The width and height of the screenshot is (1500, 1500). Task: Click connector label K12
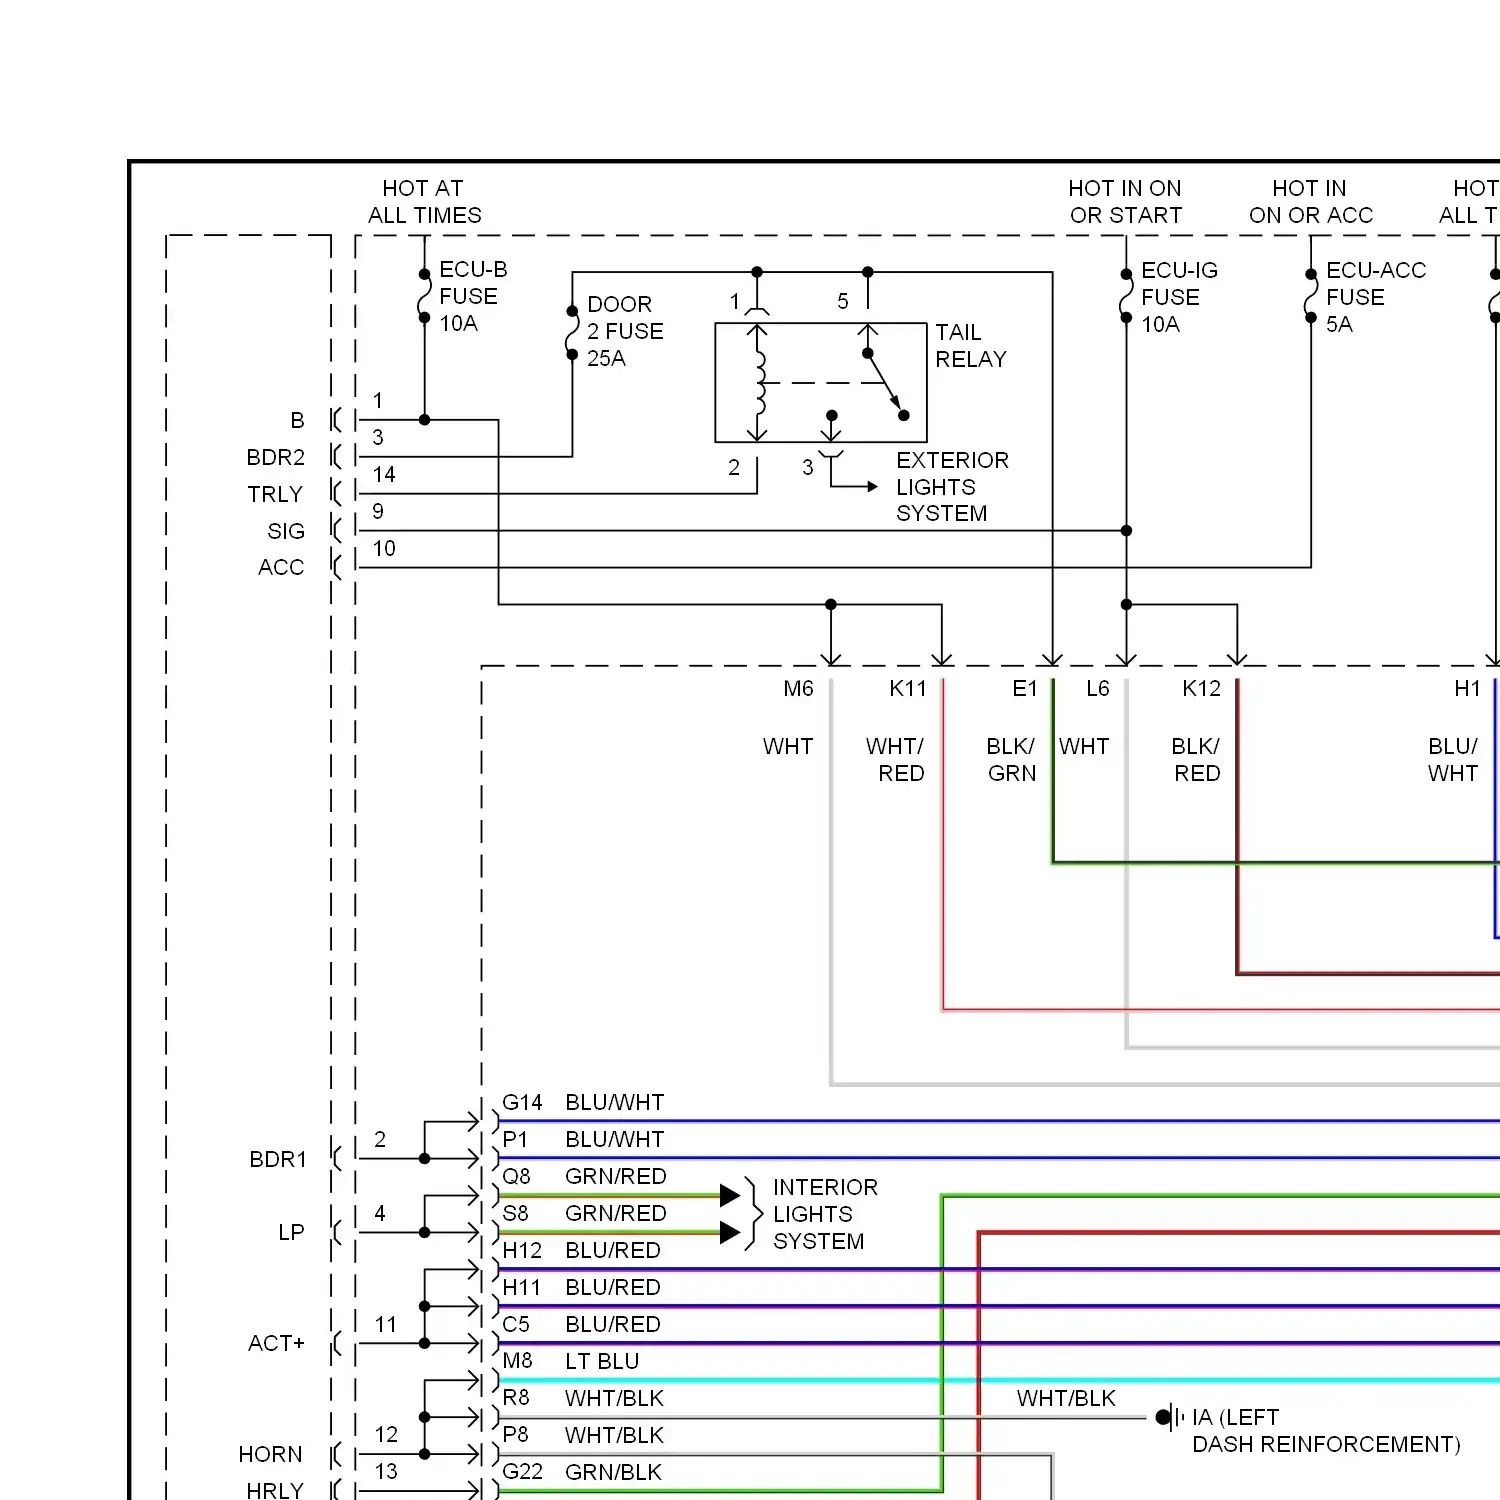(1201, 688)
